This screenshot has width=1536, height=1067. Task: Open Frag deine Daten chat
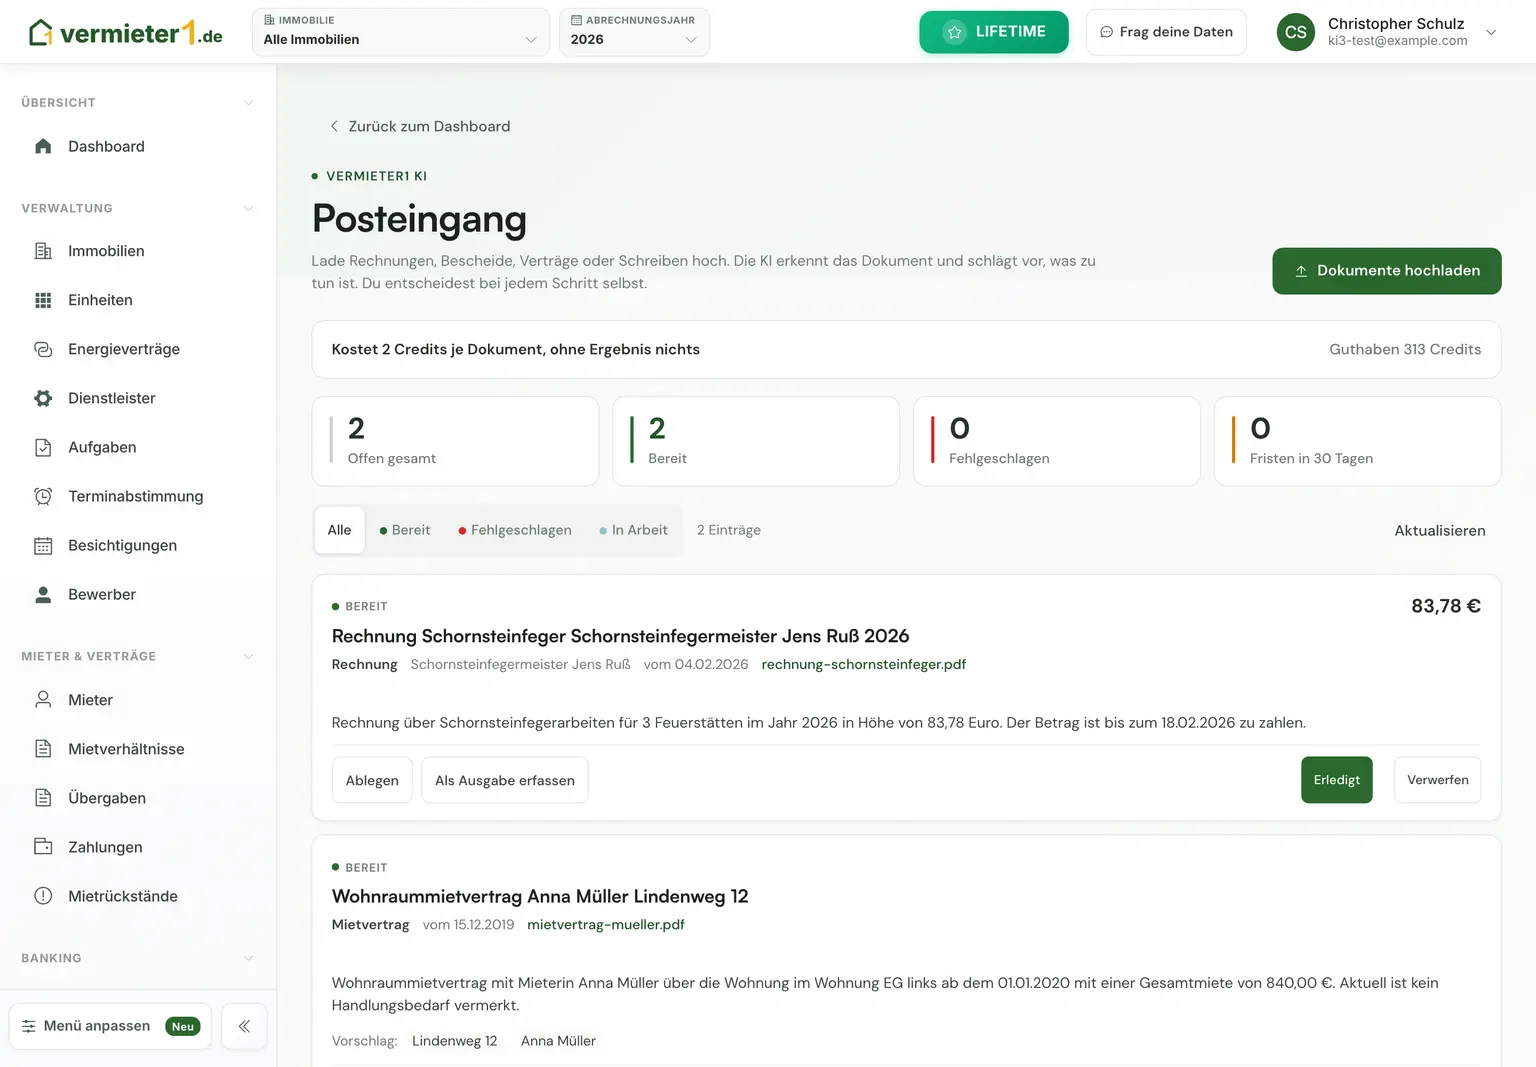click(x=1166, y=32)
